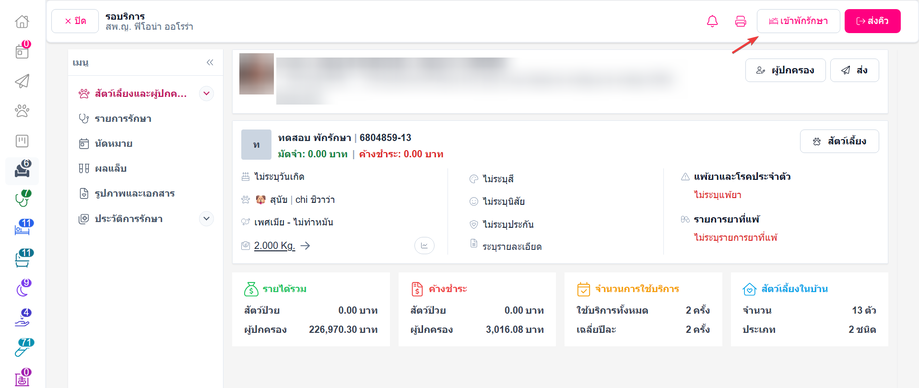Click the 226,970.30 บาท value
Viewport: 919px width, 388px height.
[x=343, y=329]
